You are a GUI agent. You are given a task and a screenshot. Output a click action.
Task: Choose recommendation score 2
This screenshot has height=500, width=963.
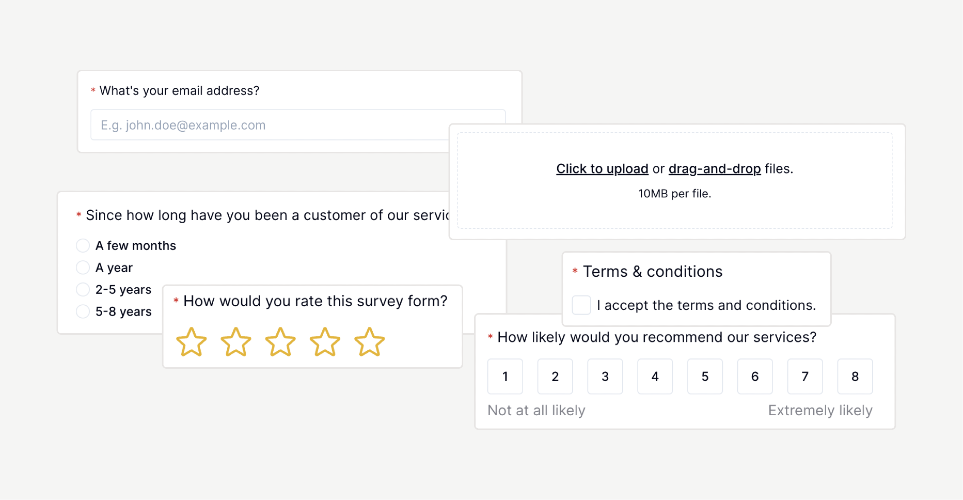point(555,377)
